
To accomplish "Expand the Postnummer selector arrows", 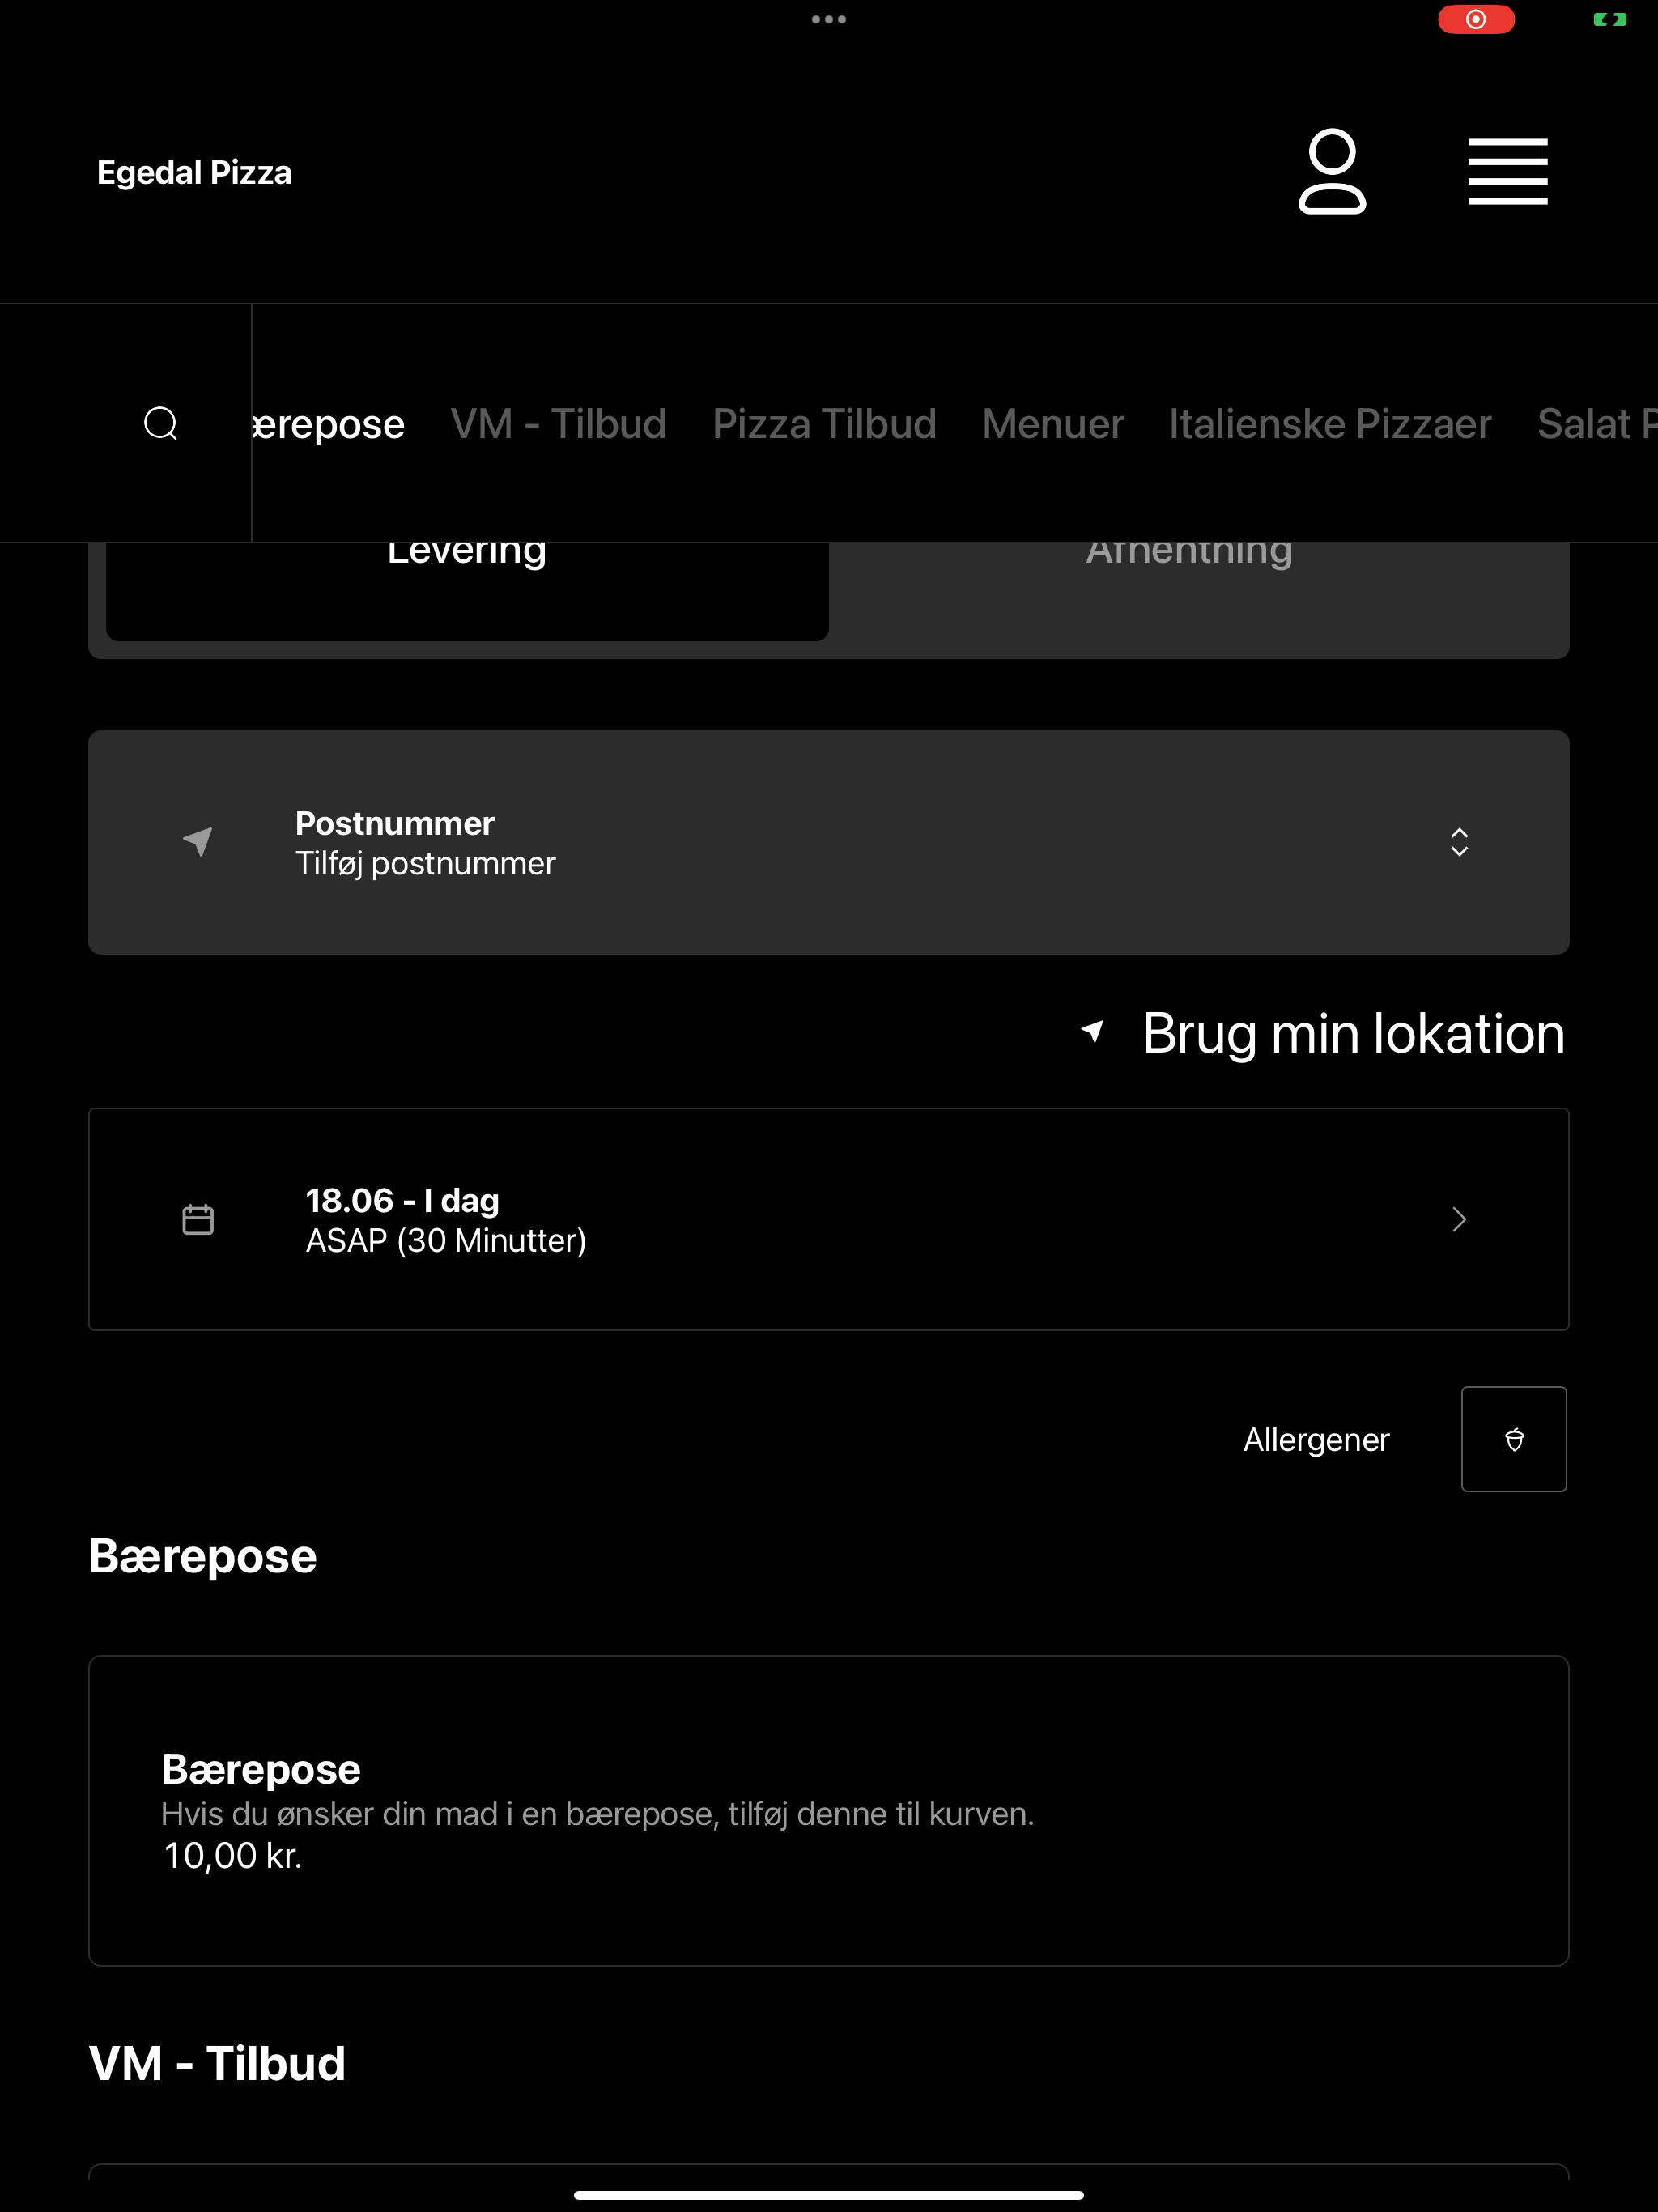I will 1459,842.
